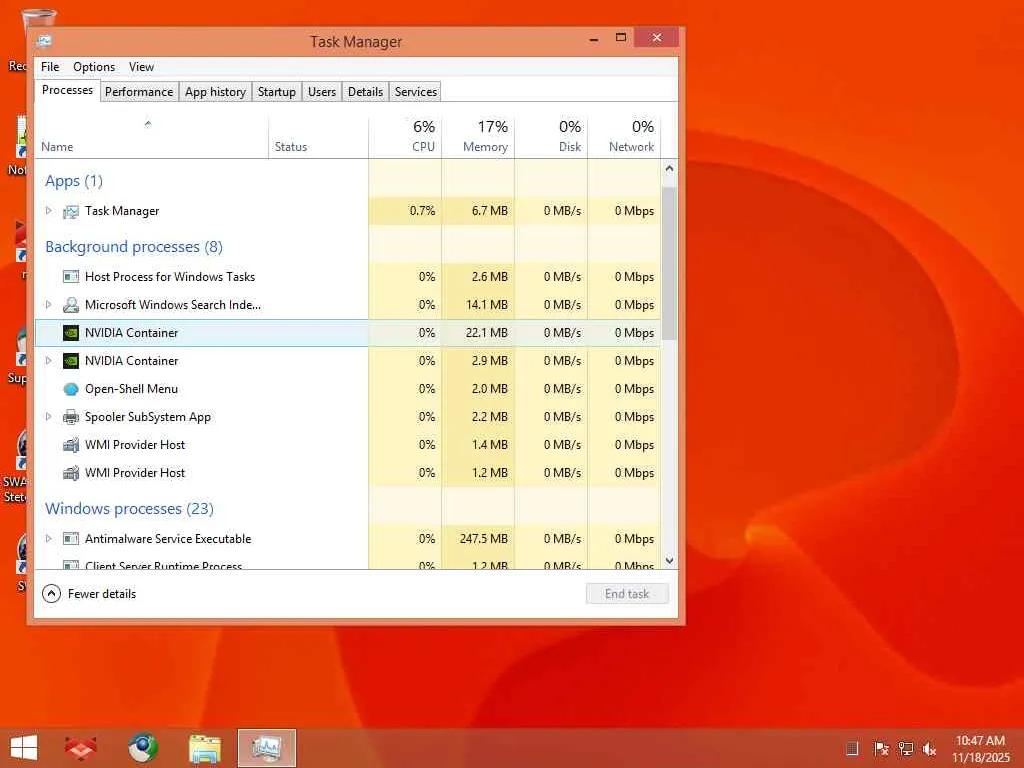Image resolution: width=1024 pixels, height=768 pixels.
Task: Switch to the Performance tab
Action: tap(139, 92)
